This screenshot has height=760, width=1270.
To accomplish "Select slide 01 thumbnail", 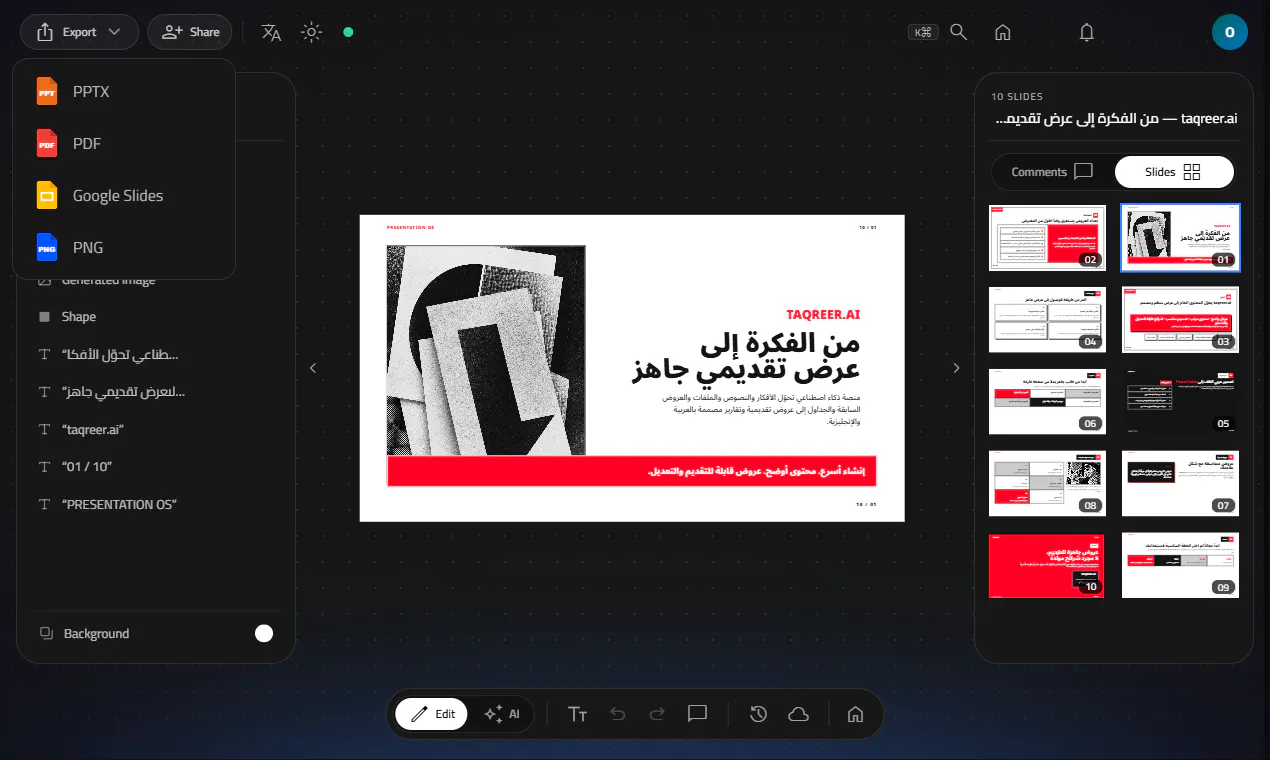I will [x=1180, y=237].
